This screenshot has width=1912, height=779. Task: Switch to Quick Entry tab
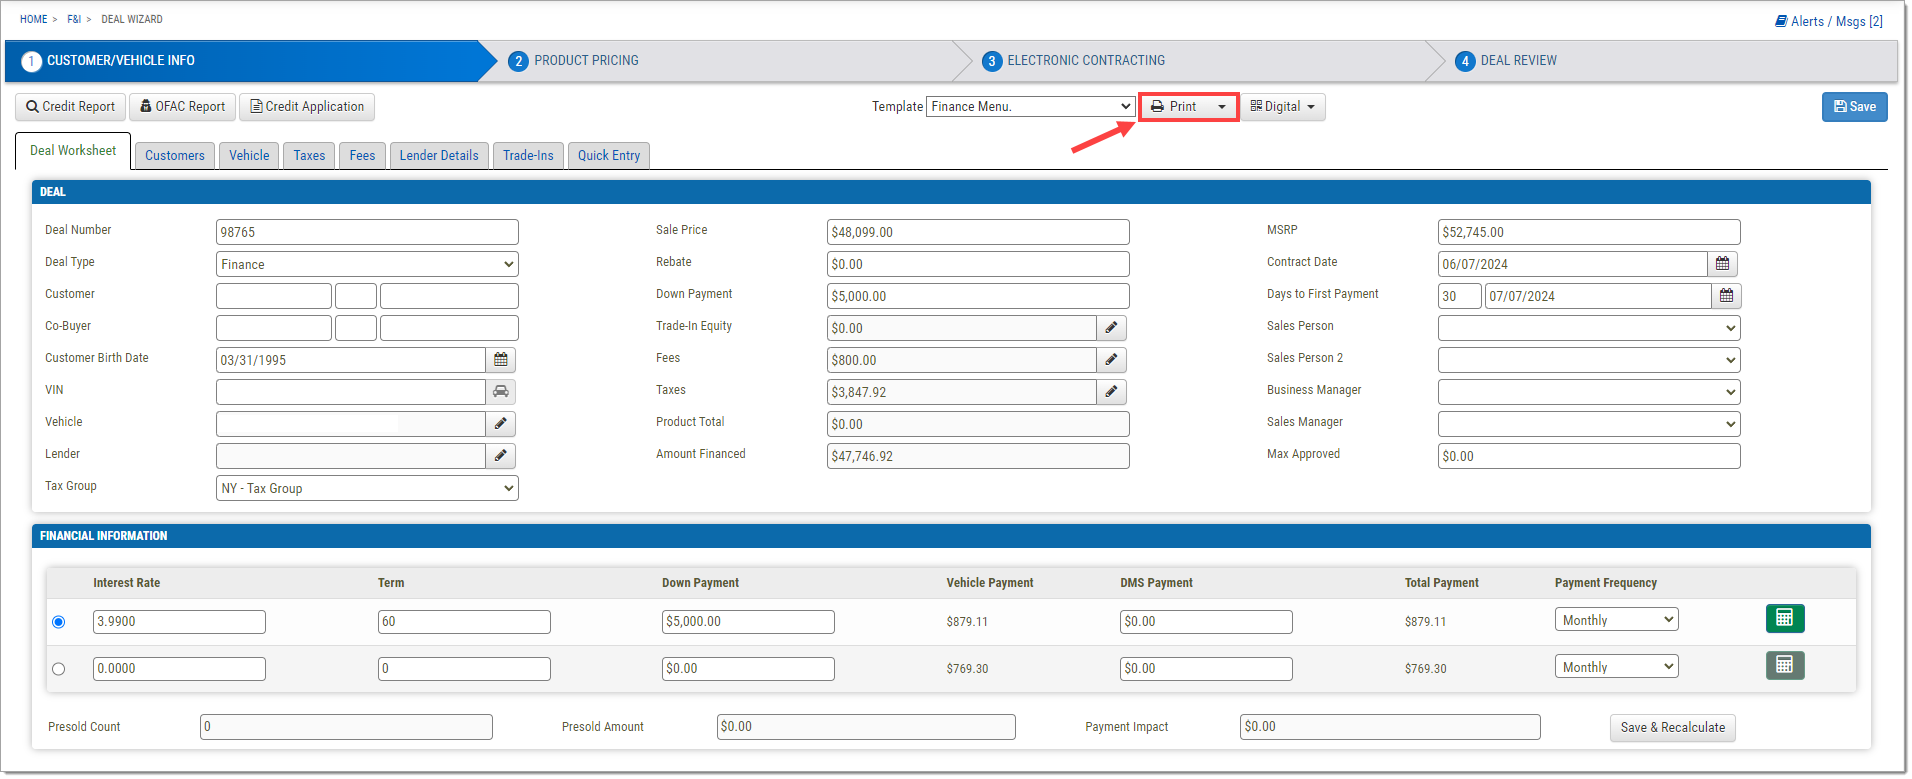tap(609, 156)
